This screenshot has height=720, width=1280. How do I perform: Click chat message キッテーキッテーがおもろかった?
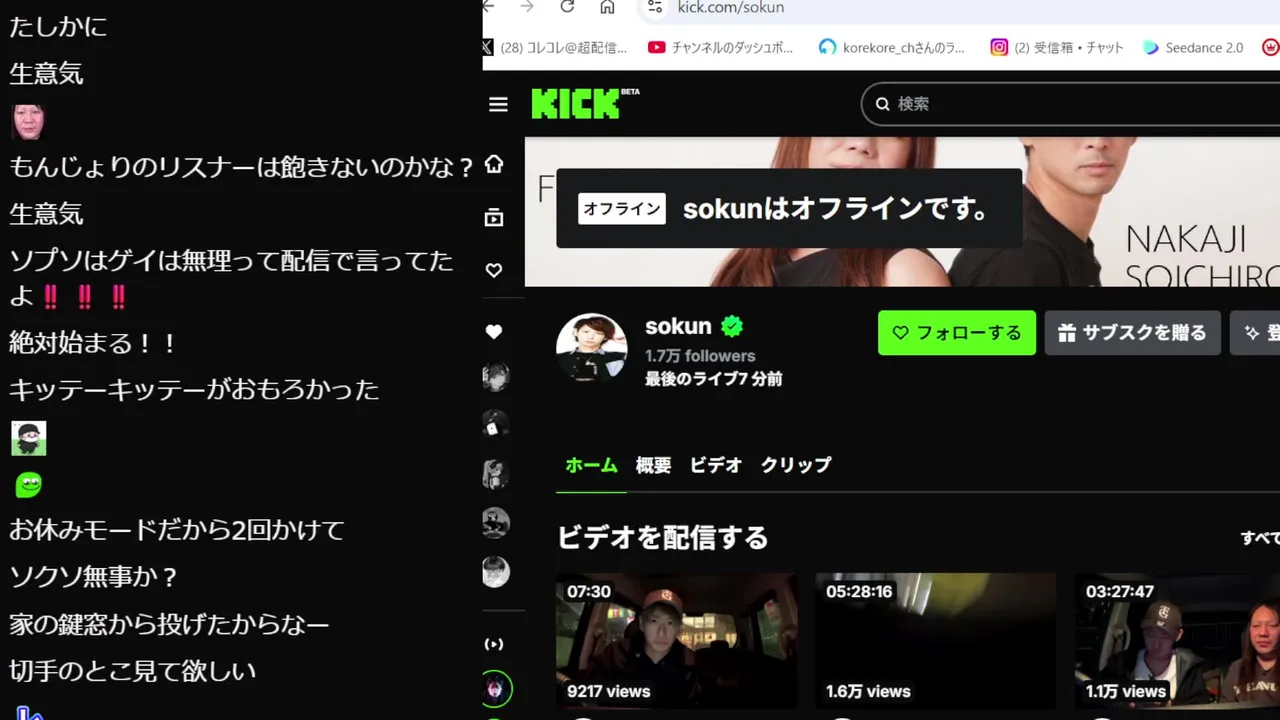194,390
